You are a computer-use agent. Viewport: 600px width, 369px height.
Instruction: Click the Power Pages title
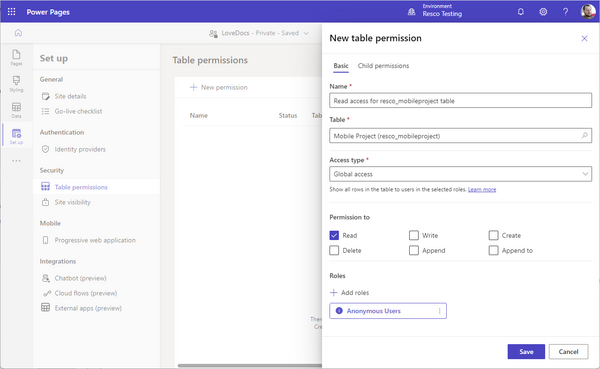pyautogui.click(x=48, y=12)
